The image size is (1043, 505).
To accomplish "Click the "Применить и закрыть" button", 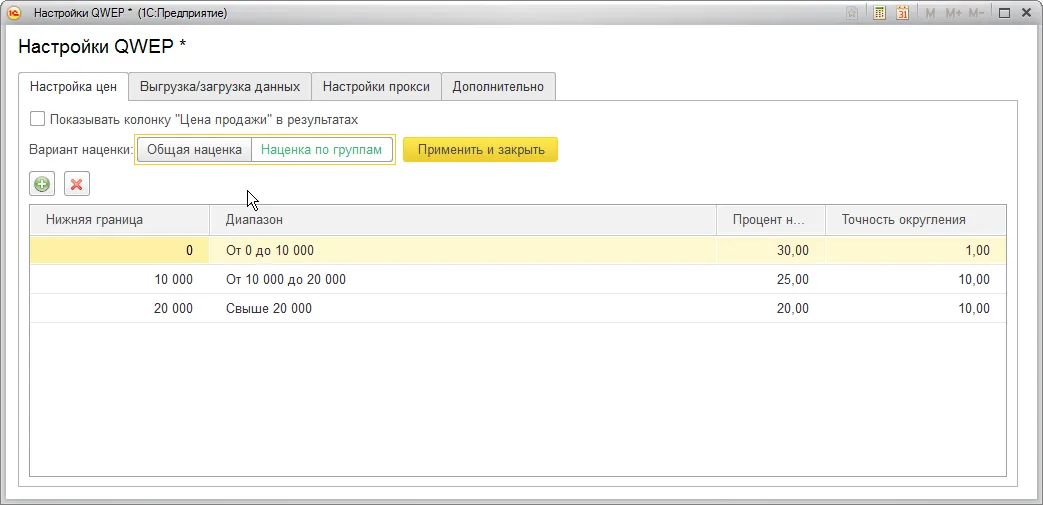I will pyautogui.click(x=480, y=150).
